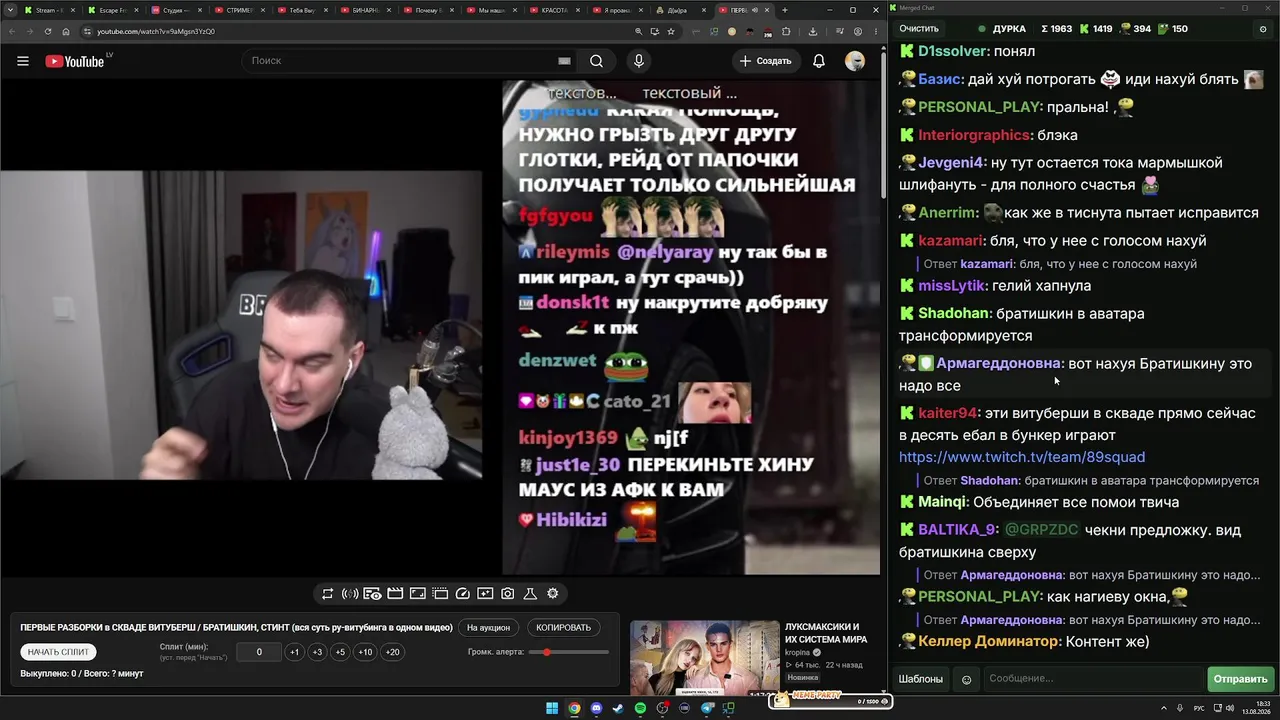Screen dimensions: 1280x720
Task: Click the 'ДУРКА' status label in chat header
Action: tap(1009, 29)
